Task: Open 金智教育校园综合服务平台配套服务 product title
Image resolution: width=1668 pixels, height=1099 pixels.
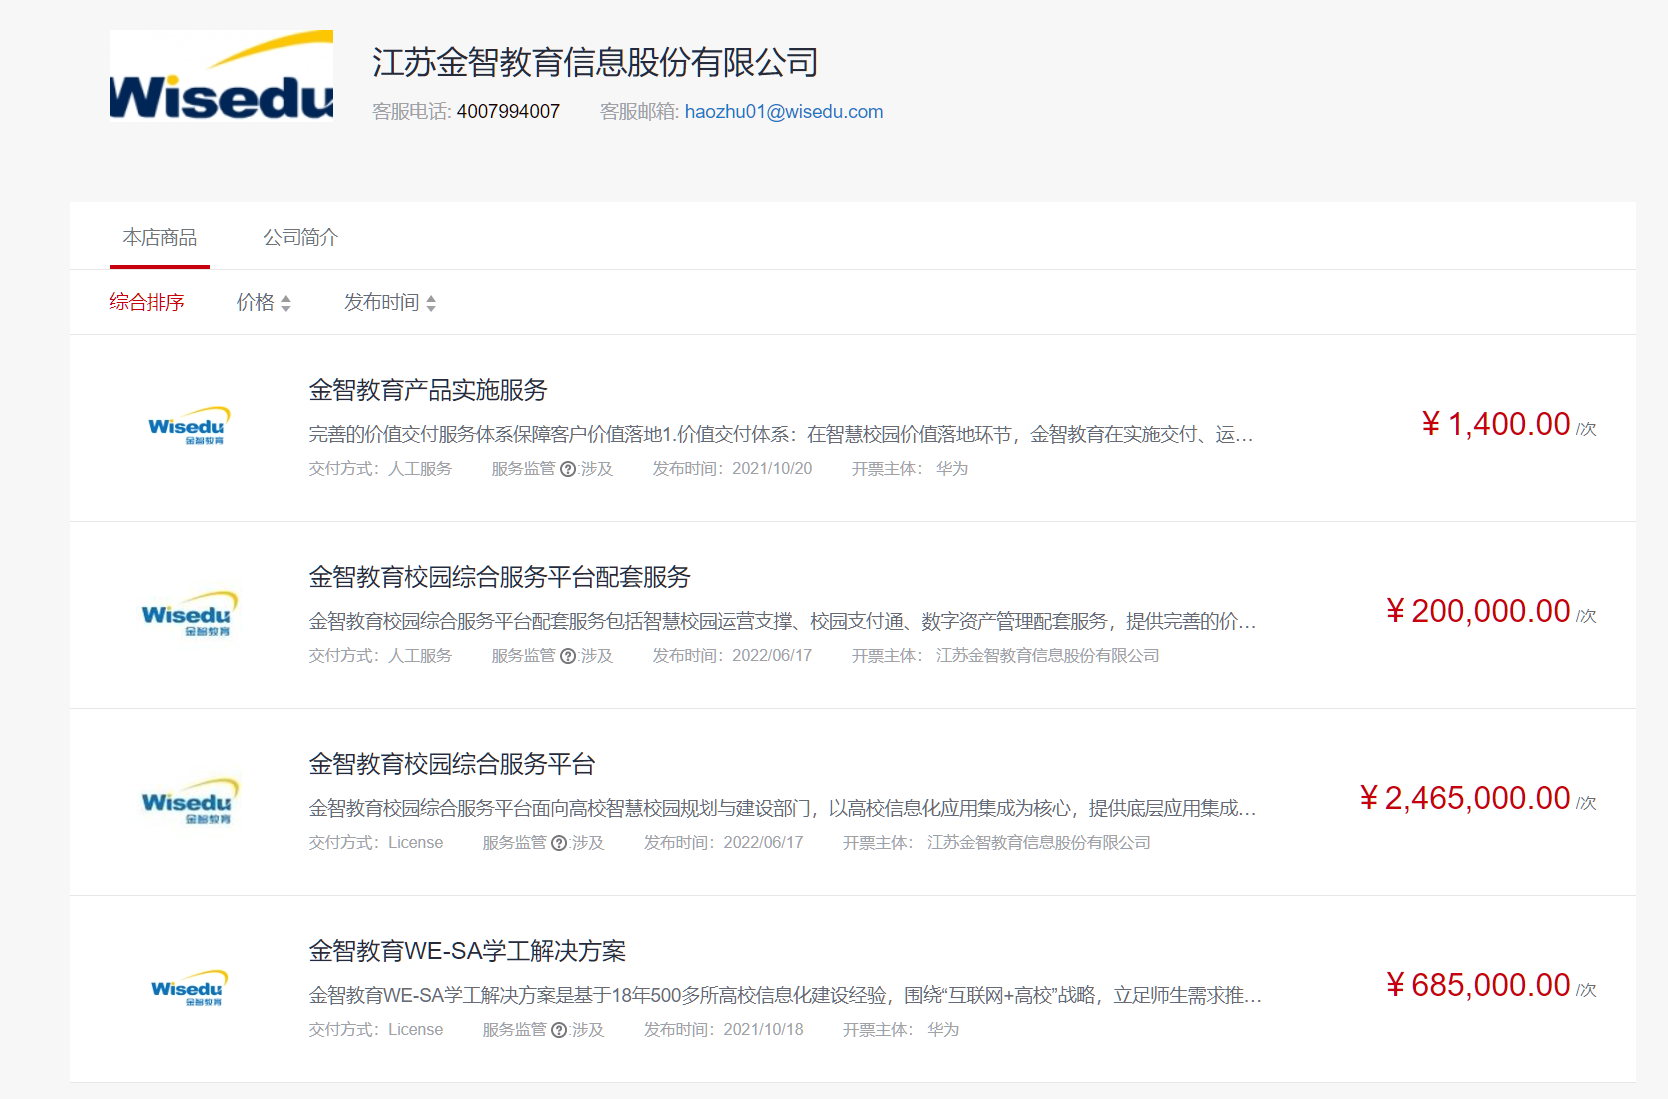Action: (x=500, y=577)
